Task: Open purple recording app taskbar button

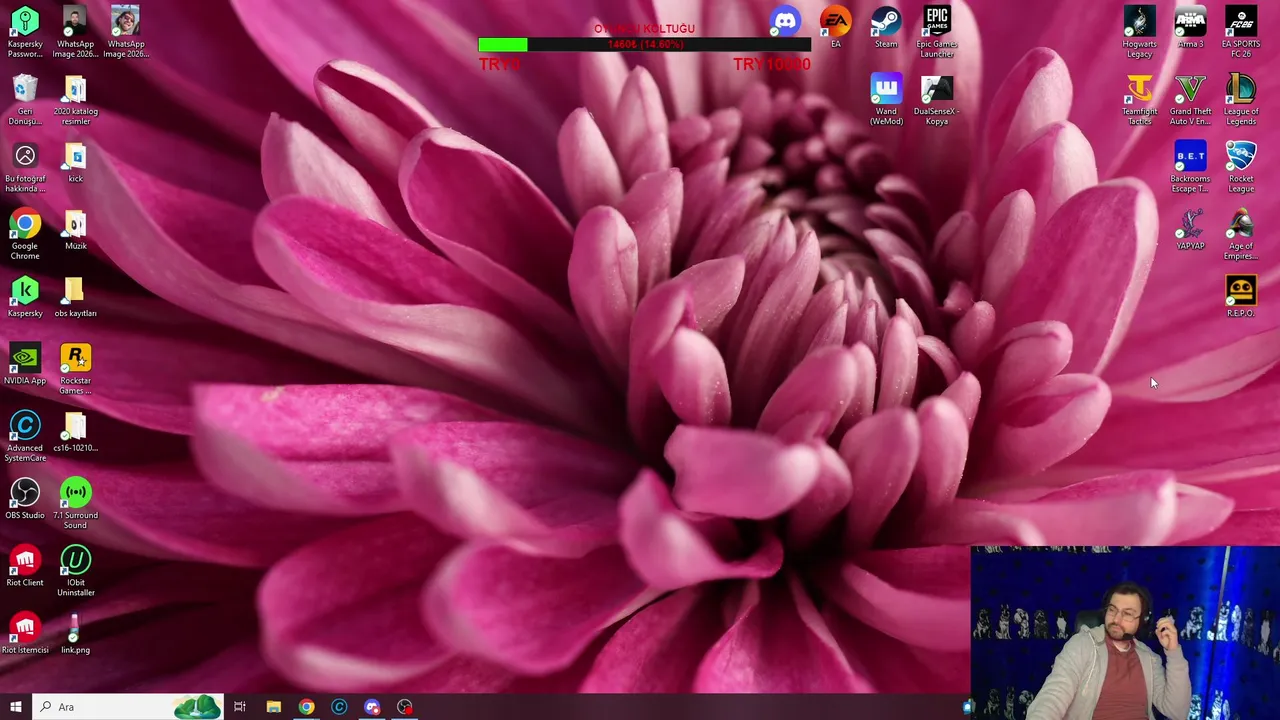Action: point(372,707)
